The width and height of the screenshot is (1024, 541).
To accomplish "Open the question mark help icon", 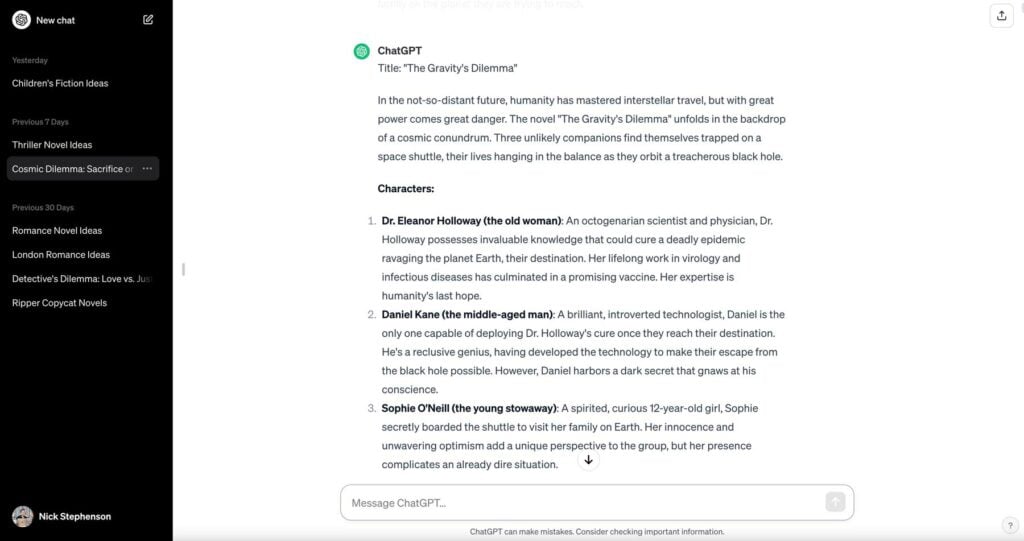I will pyautogui.click(x=1010, y=525).
